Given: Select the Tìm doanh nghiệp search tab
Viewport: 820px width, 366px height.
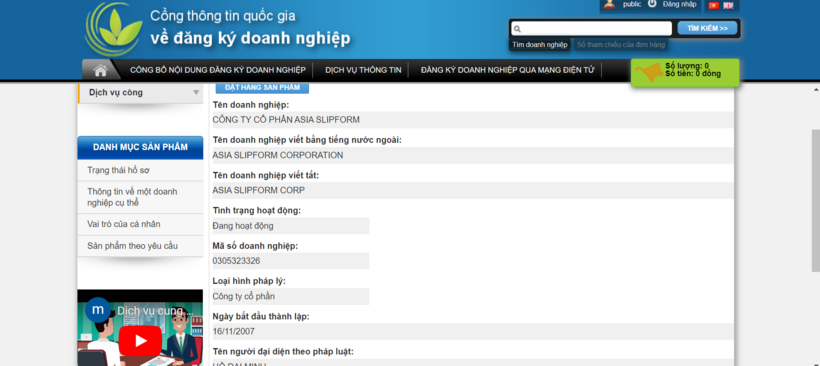Looking at the screenshot, I should 540,45.
